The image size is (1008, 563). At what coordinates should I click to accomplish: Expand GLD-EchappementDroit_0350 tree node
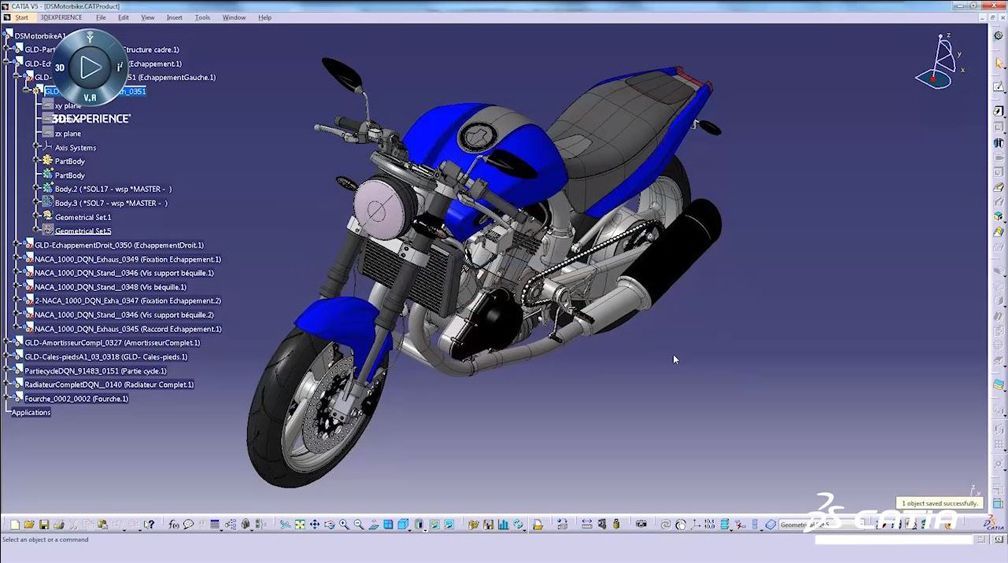tap(17, 245)
